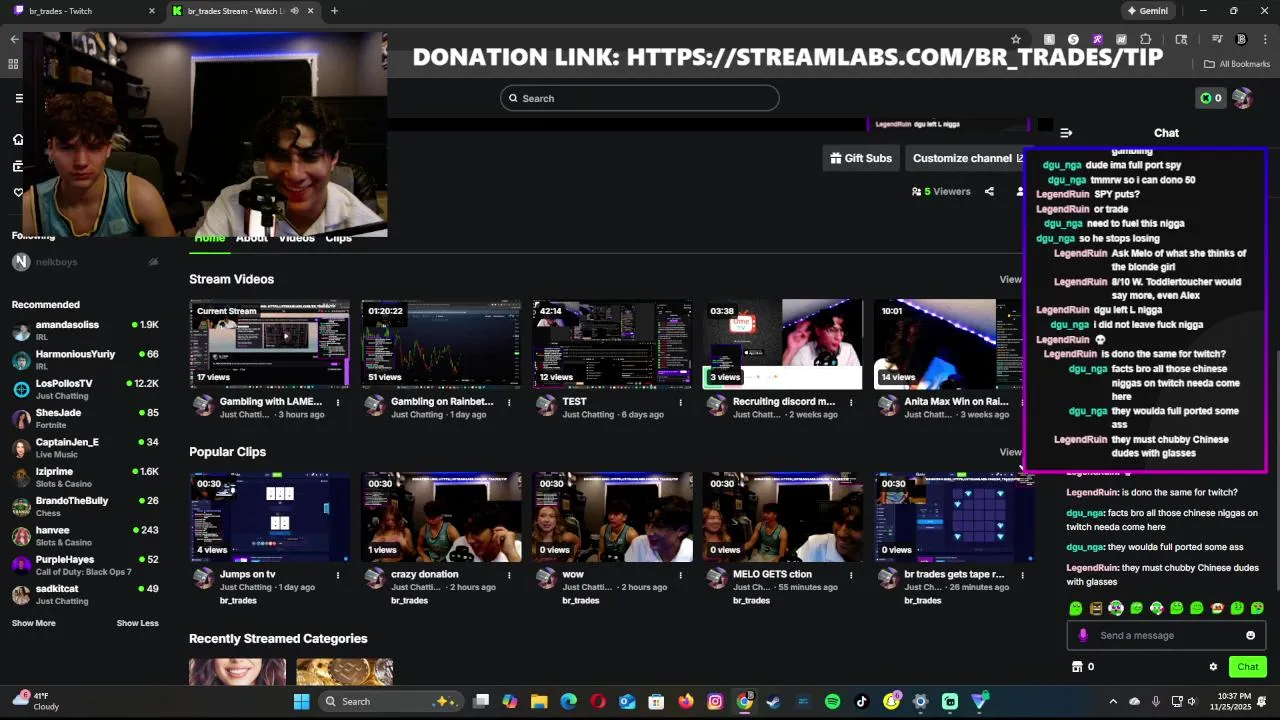The image size is (1280, 720).
Task: Open the Gambling on Rainbet video thumbnail
Action: tap(441, 343)
